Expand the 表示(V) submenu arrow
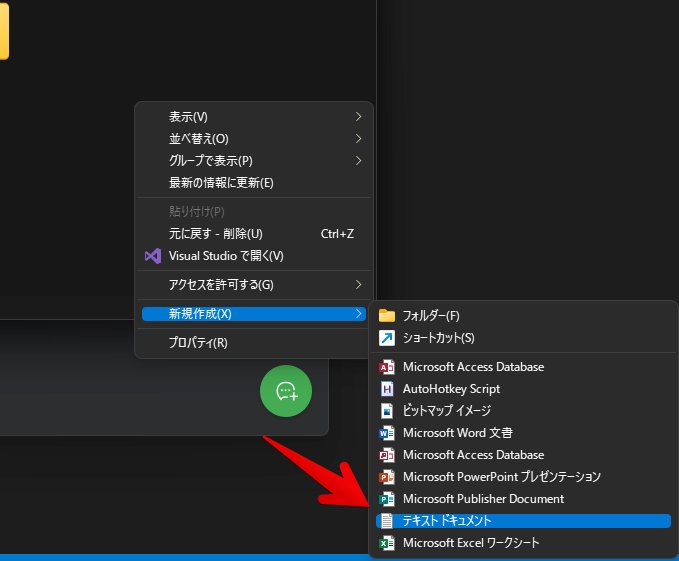 358,116
